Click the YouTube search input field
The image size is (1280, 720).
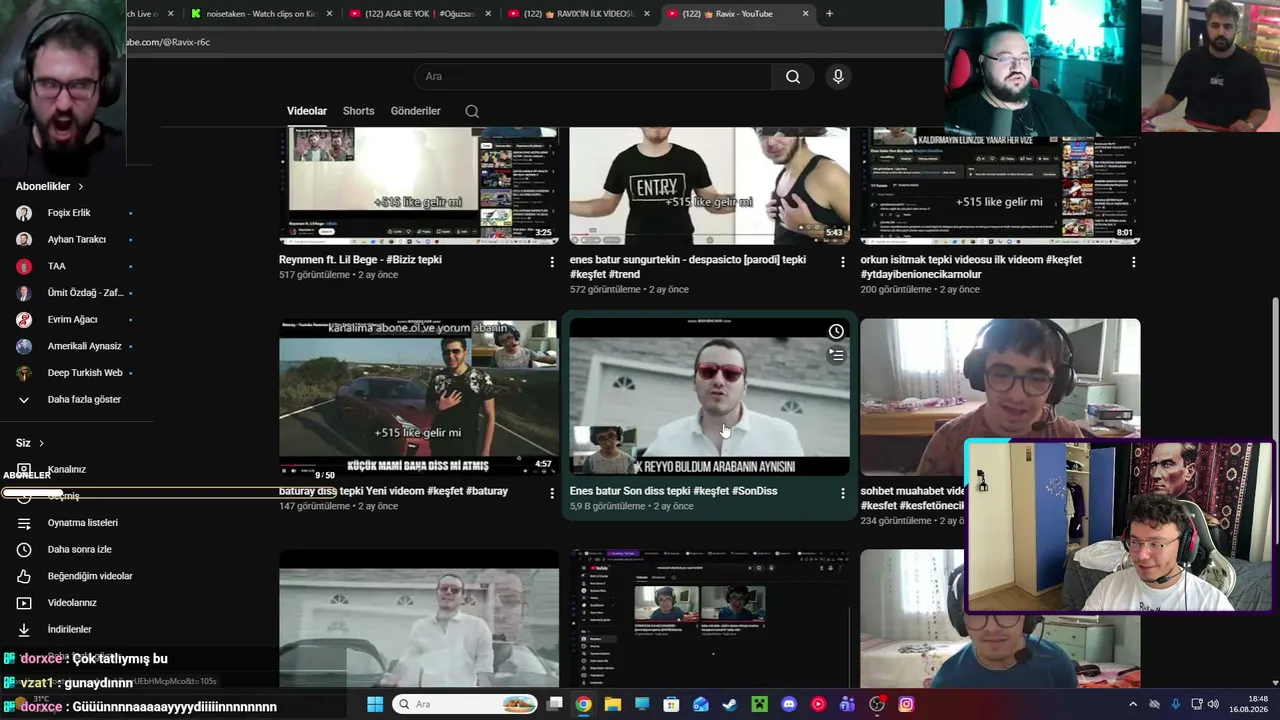[593, 77]
